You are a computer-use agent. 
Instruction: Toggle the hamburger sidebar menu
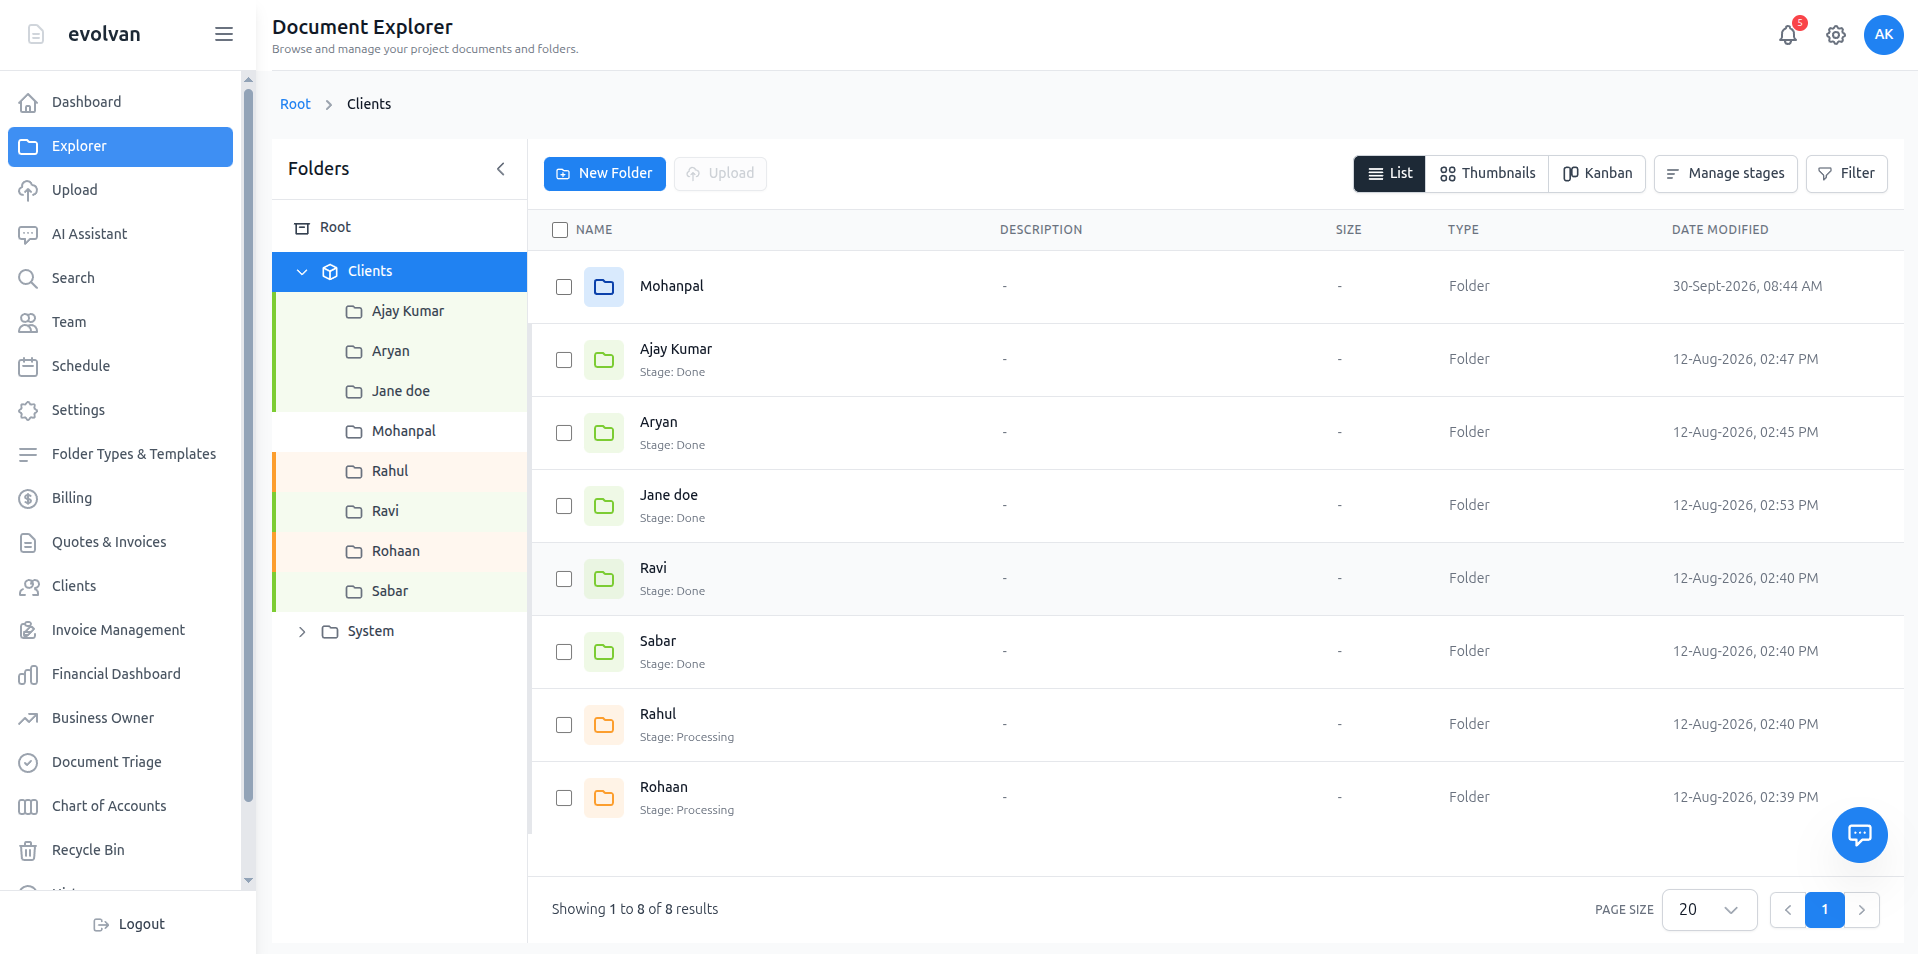point(224,34)
